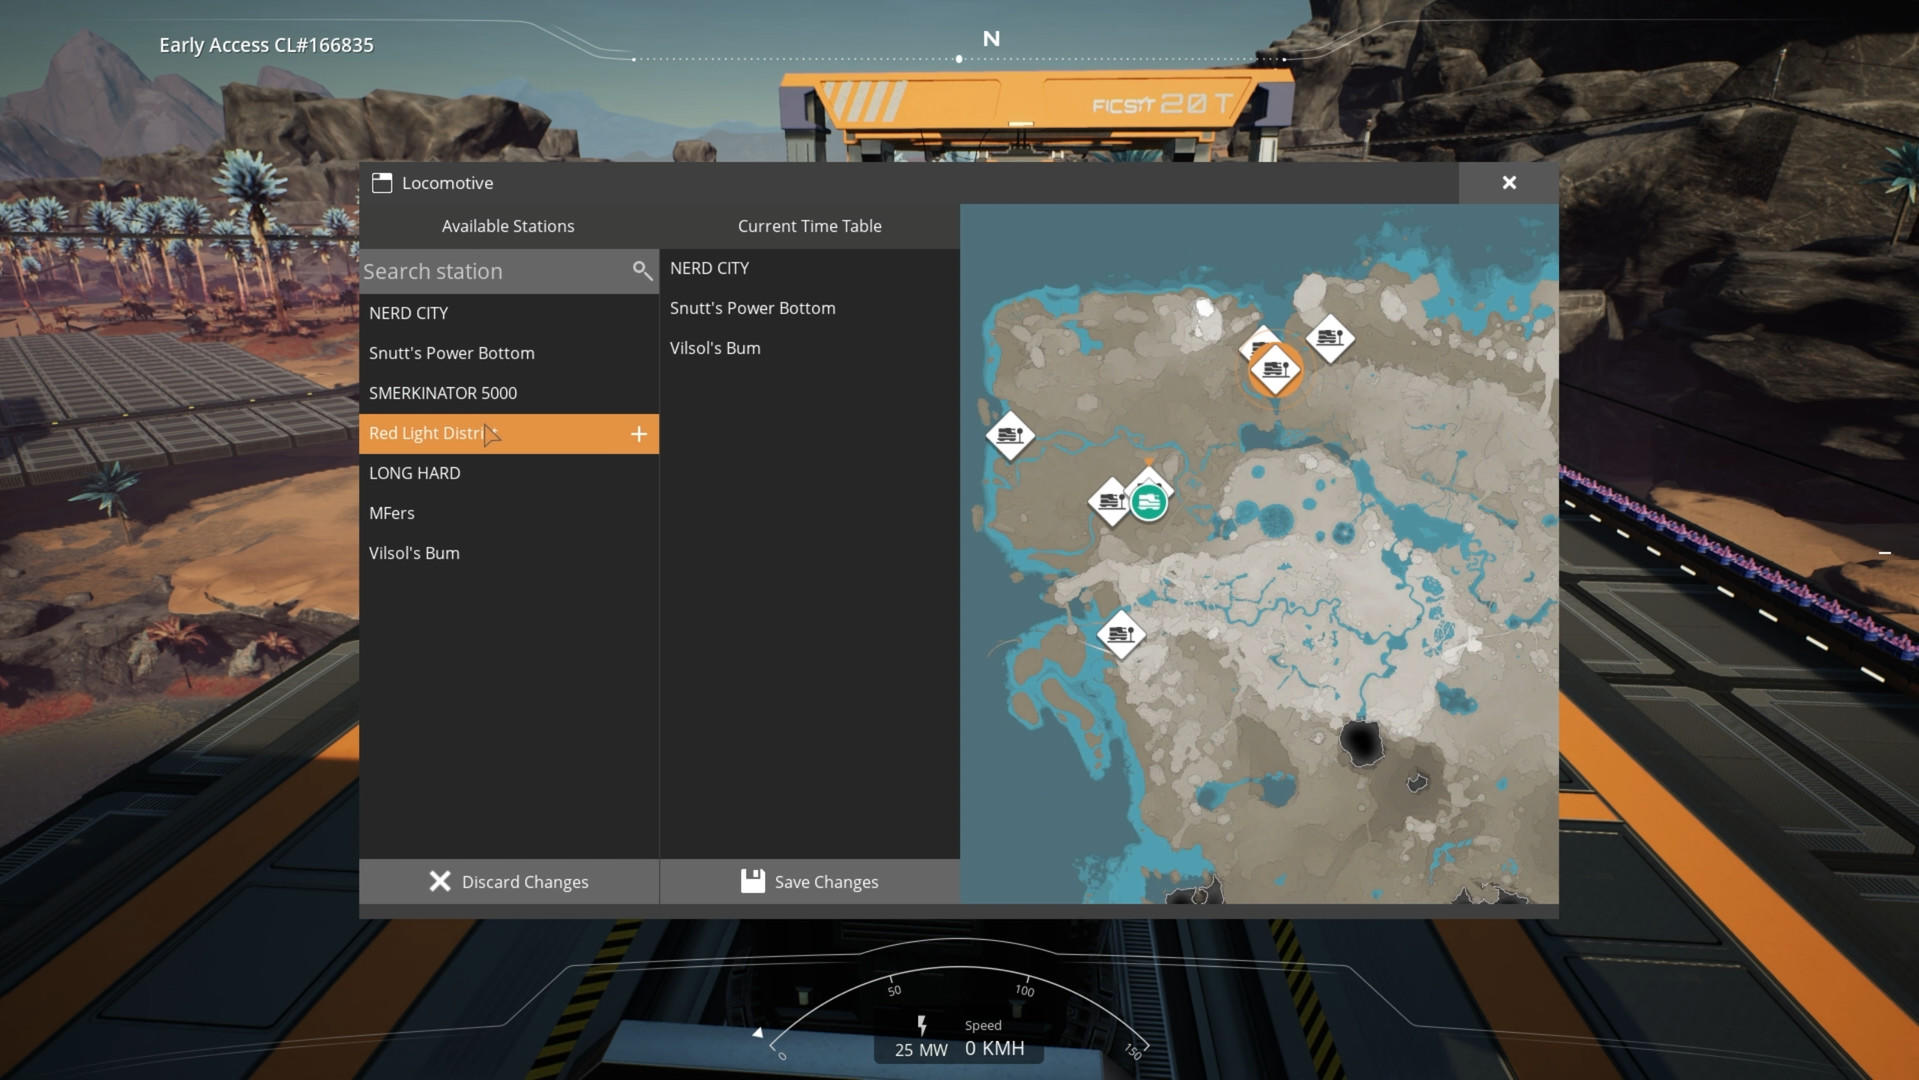Image resolution: width=1919 pixels, height=1080 pixels.
Task: Click the magnifying glass search icon
Action: click(641, 271)
